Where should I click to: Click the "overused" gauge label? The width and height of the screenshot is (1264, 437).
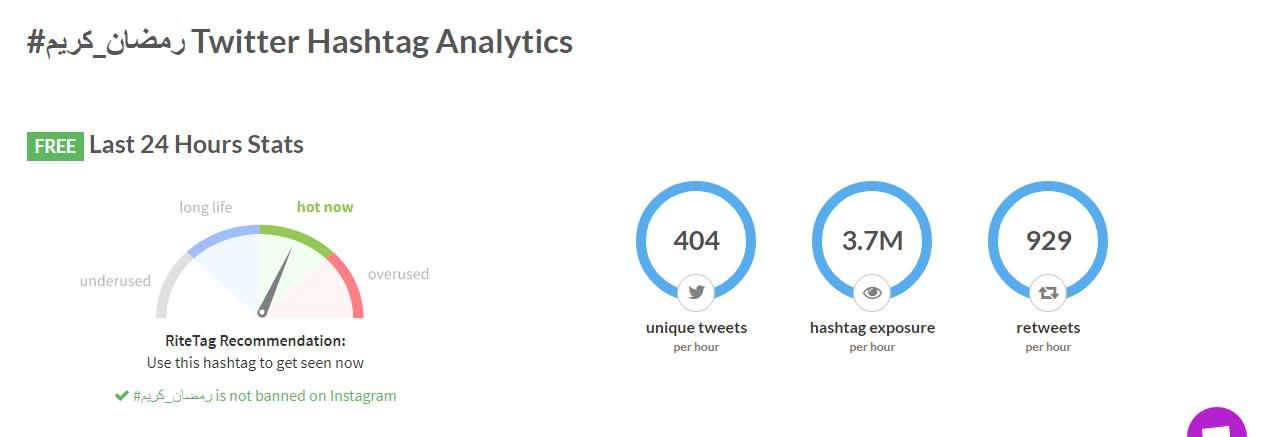point(398,274)
